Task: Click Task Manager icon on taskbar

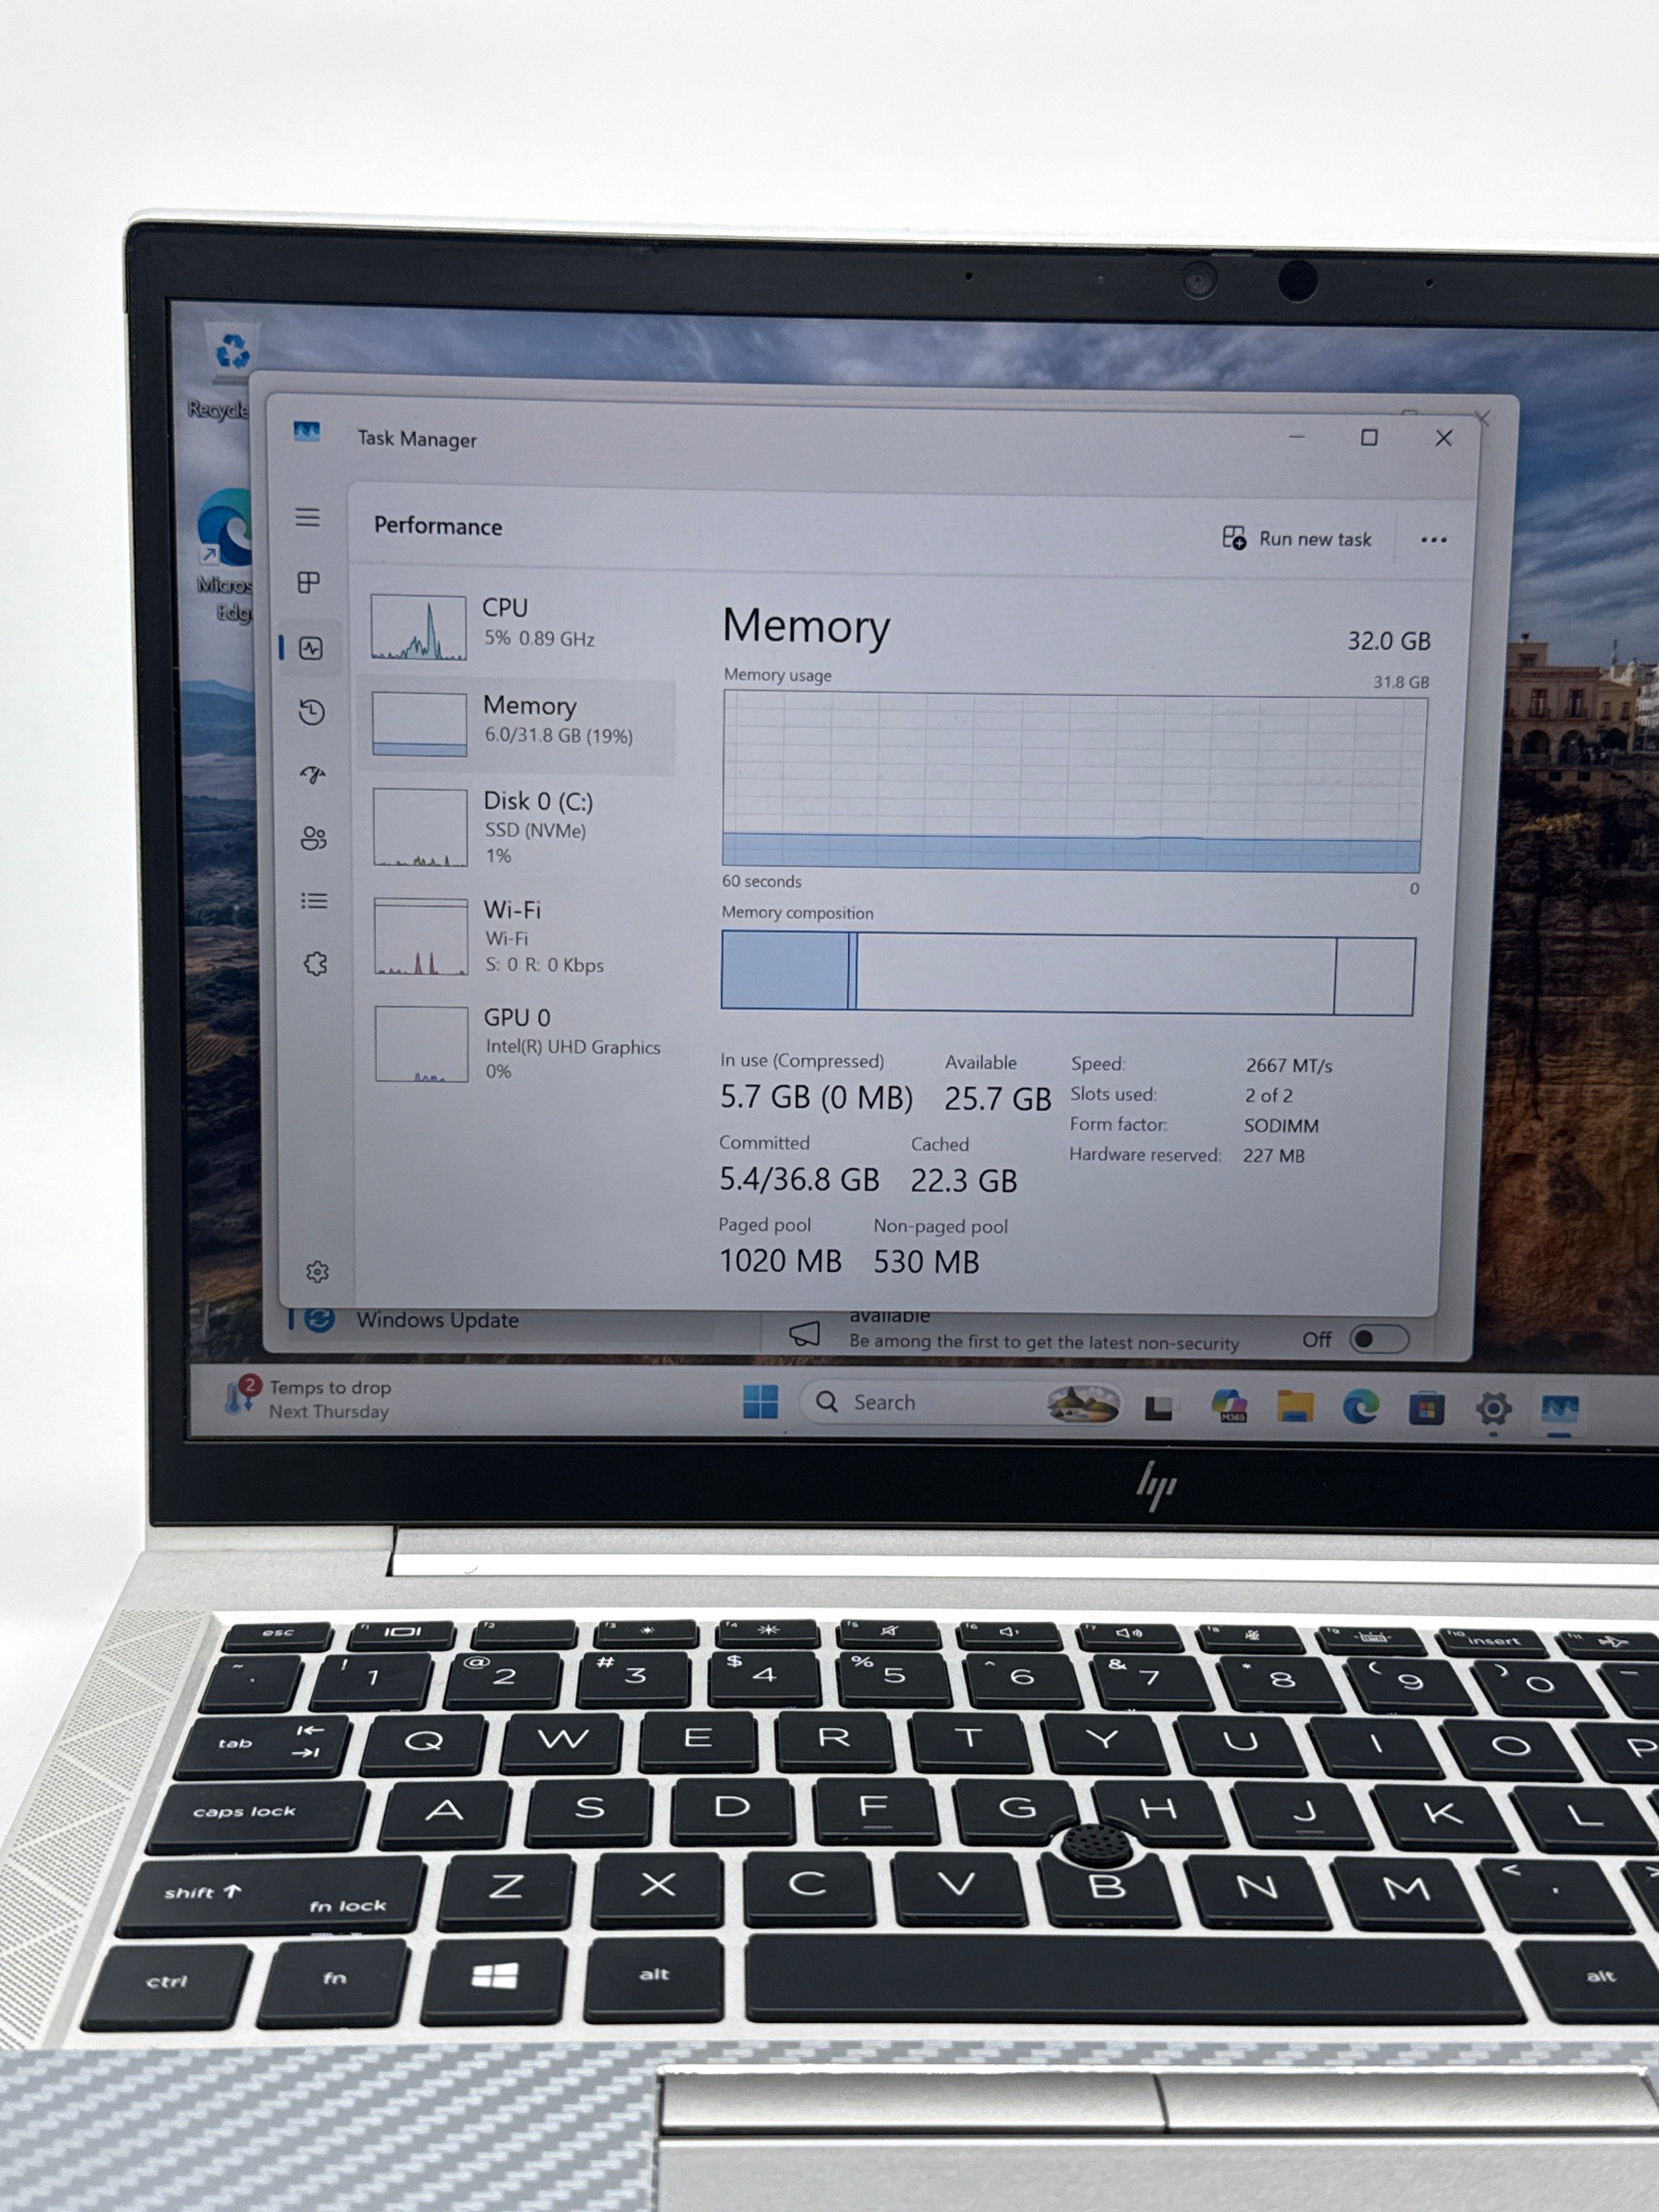Action: [x=1560, y=1410]
